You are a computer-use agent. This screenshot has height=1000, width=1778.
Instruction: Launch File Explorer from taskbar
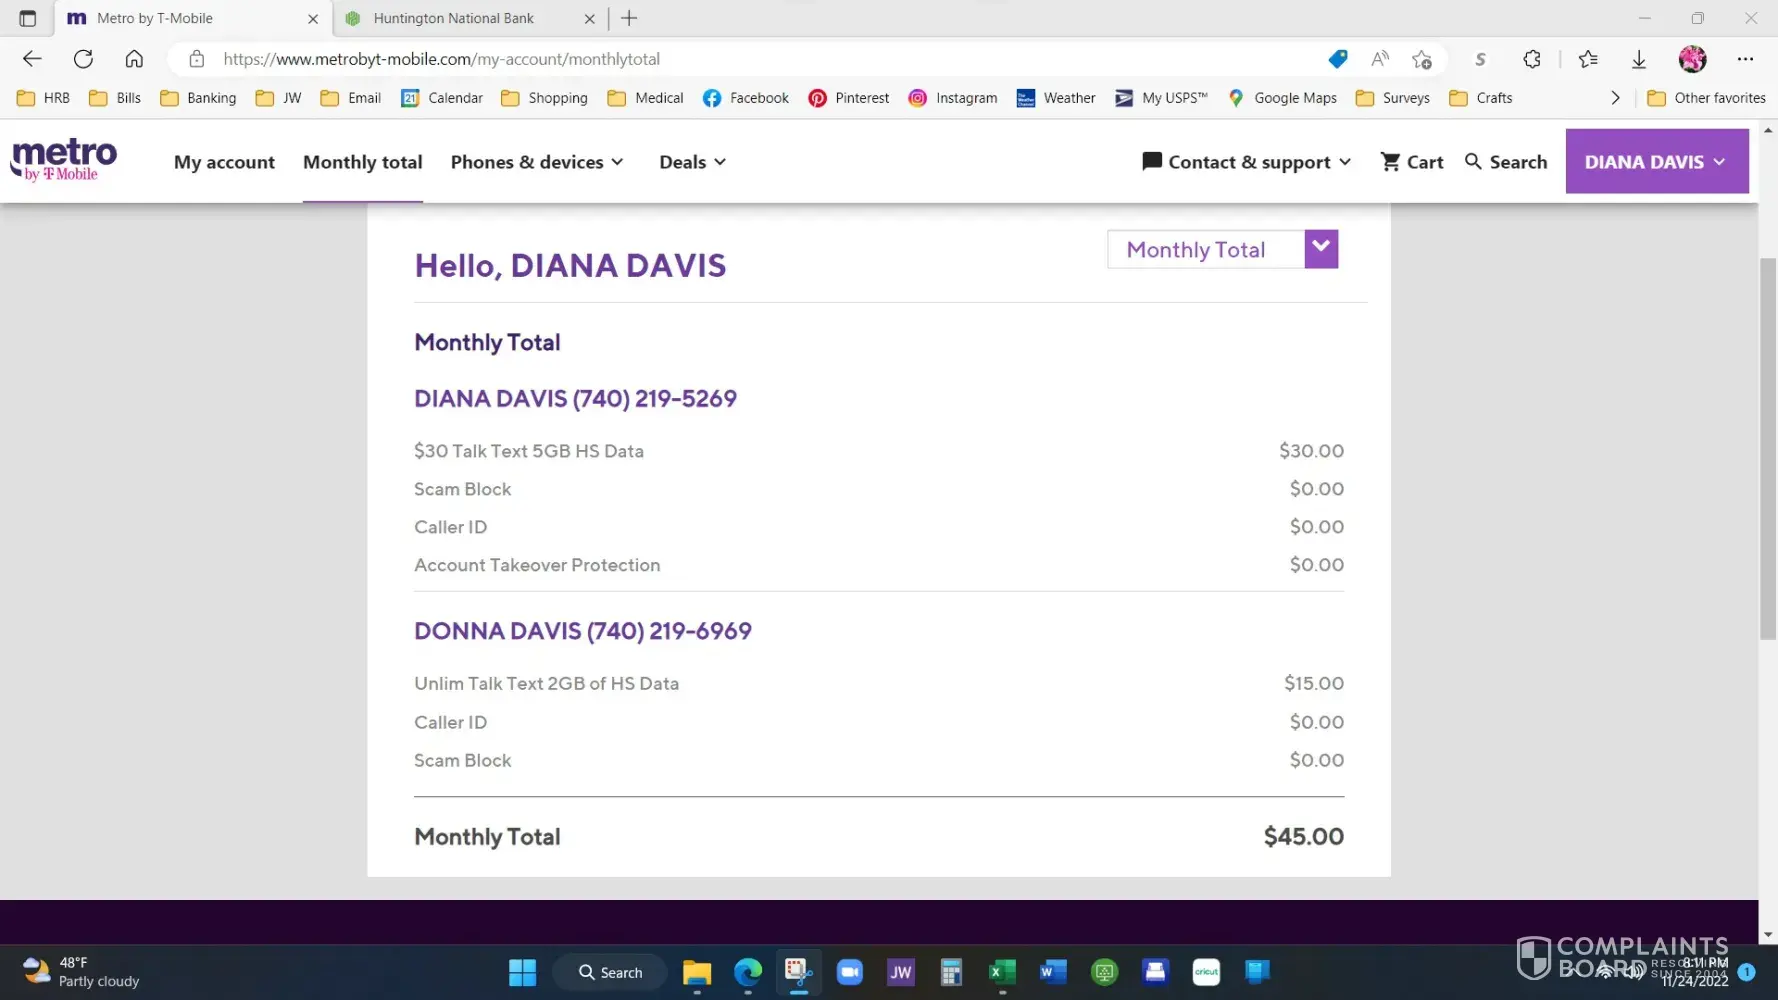coord(696,972)
